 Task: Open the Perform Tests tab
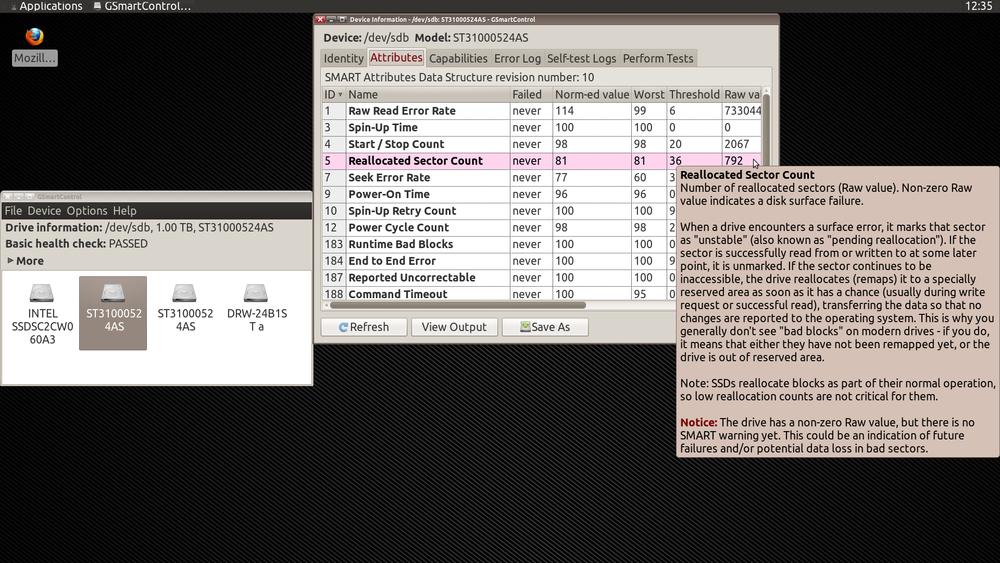(x=657, y=59)
